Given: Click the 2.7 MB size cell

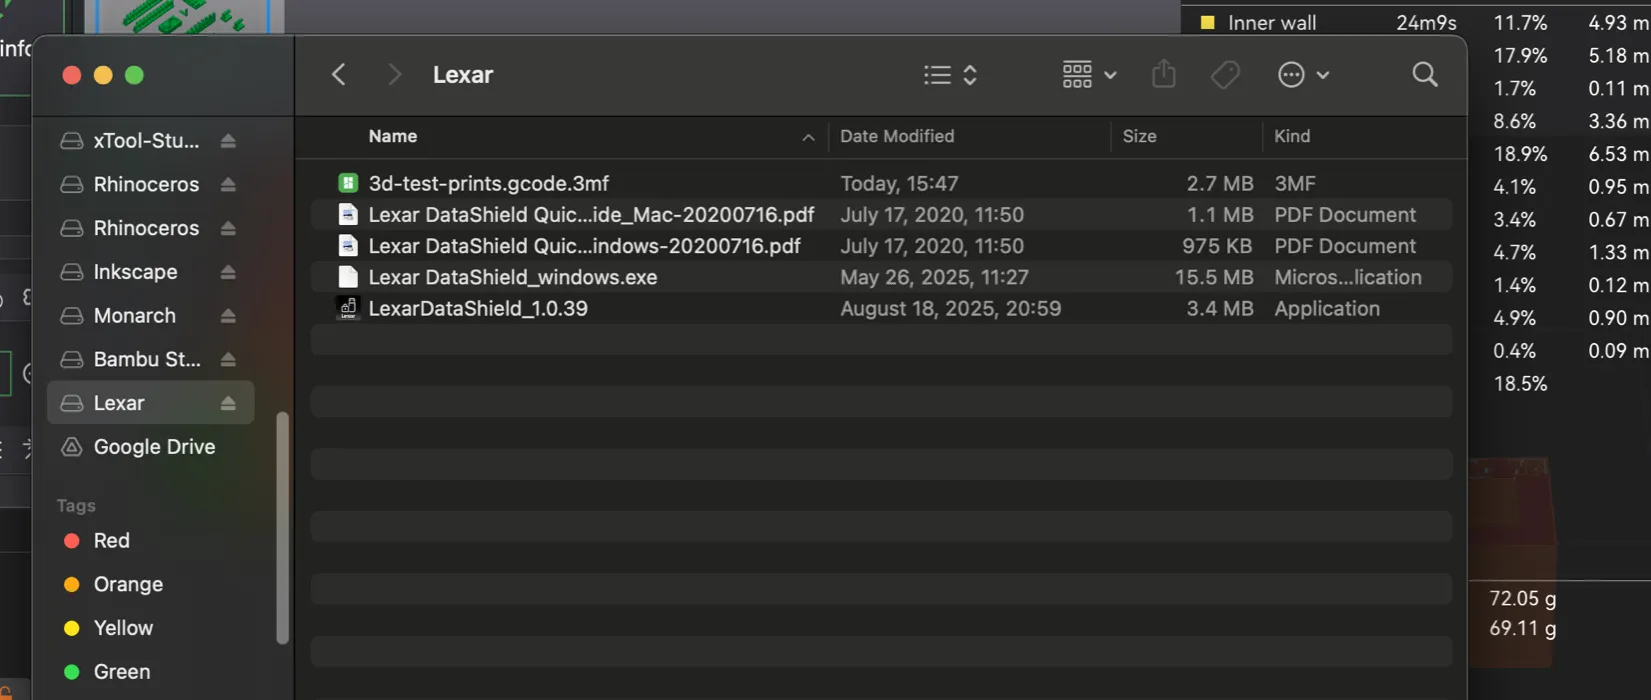Looking at the screenshot, I should click(1219, 183).
